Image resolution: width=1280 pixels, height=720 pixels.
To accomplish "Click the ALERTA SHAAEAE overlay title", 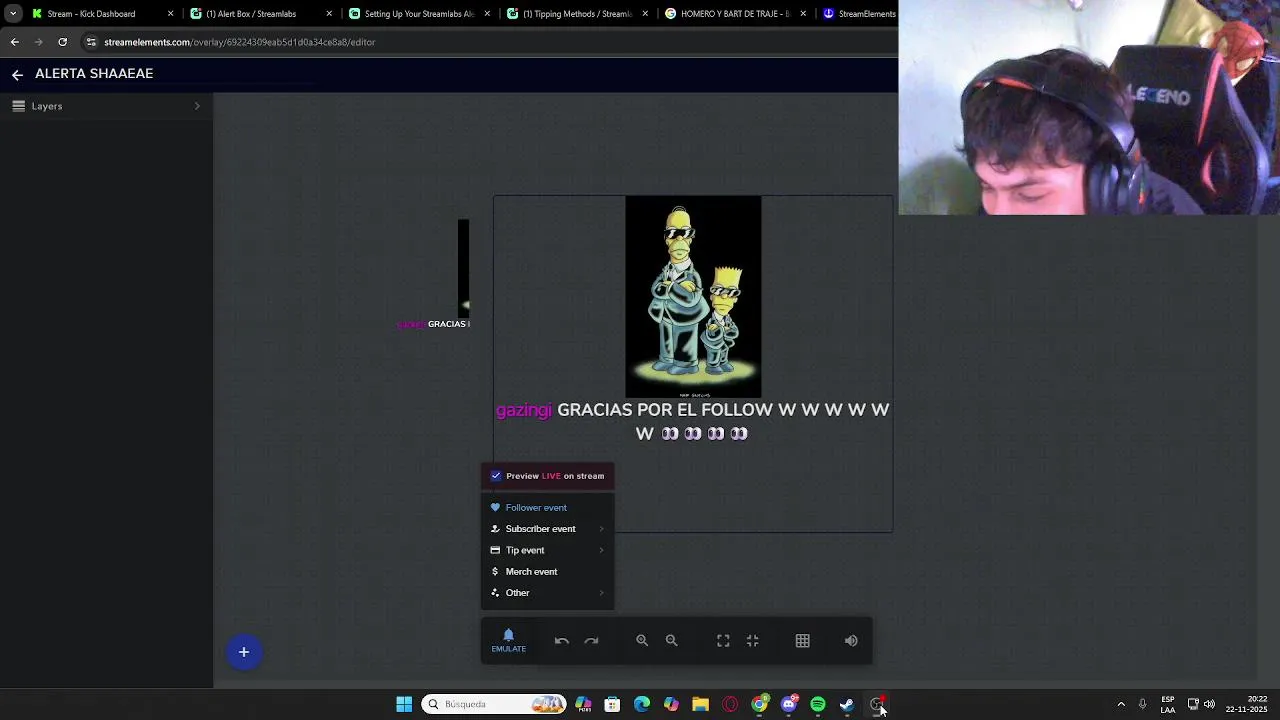I will (94, 74).
